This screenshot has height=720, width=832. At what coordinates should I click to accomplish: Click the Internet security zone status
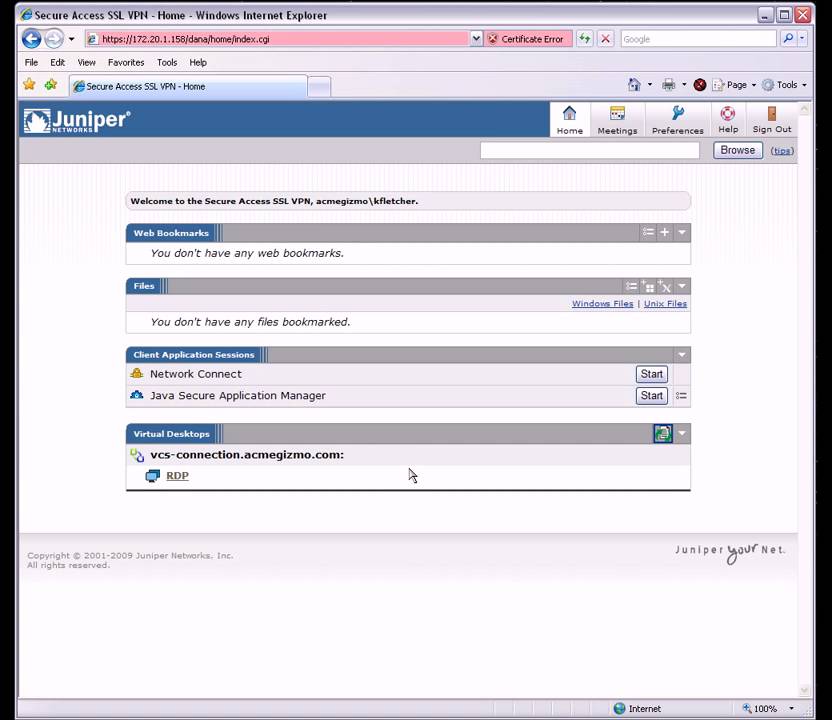pyautogui.click(x=637, y=708)
